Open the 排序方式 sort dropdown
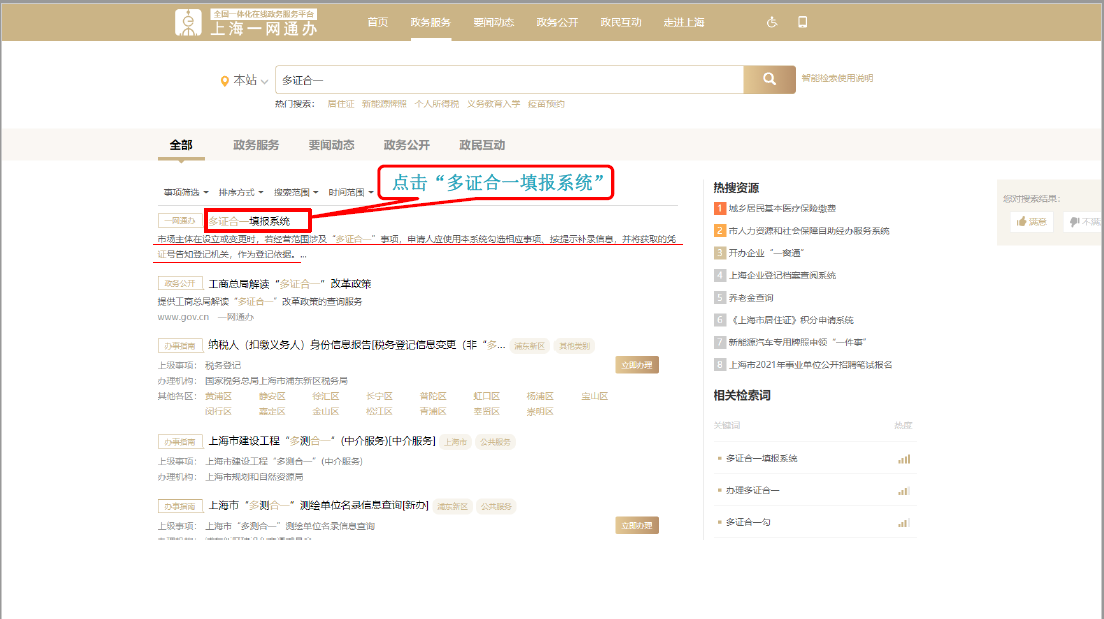 point(240,192)
